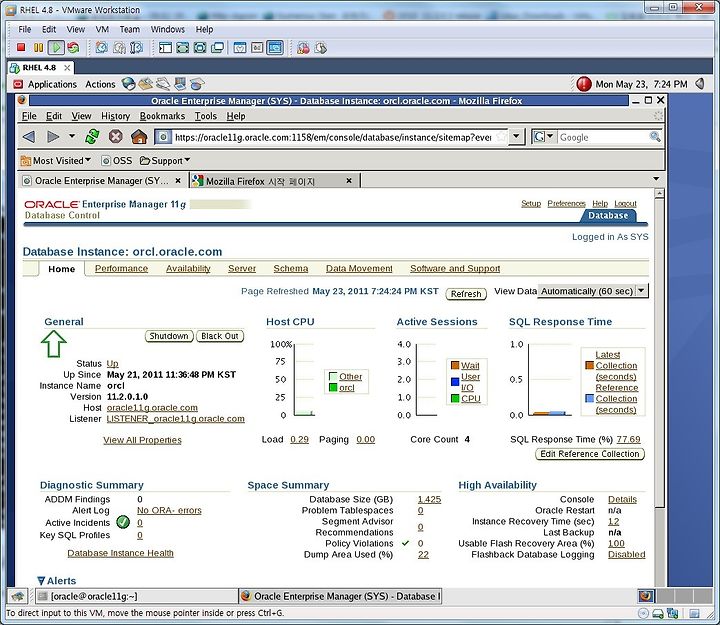Click the Shutdown button
Image resolution: width=720 pixels, height=625 pixels.
[169, 336]
